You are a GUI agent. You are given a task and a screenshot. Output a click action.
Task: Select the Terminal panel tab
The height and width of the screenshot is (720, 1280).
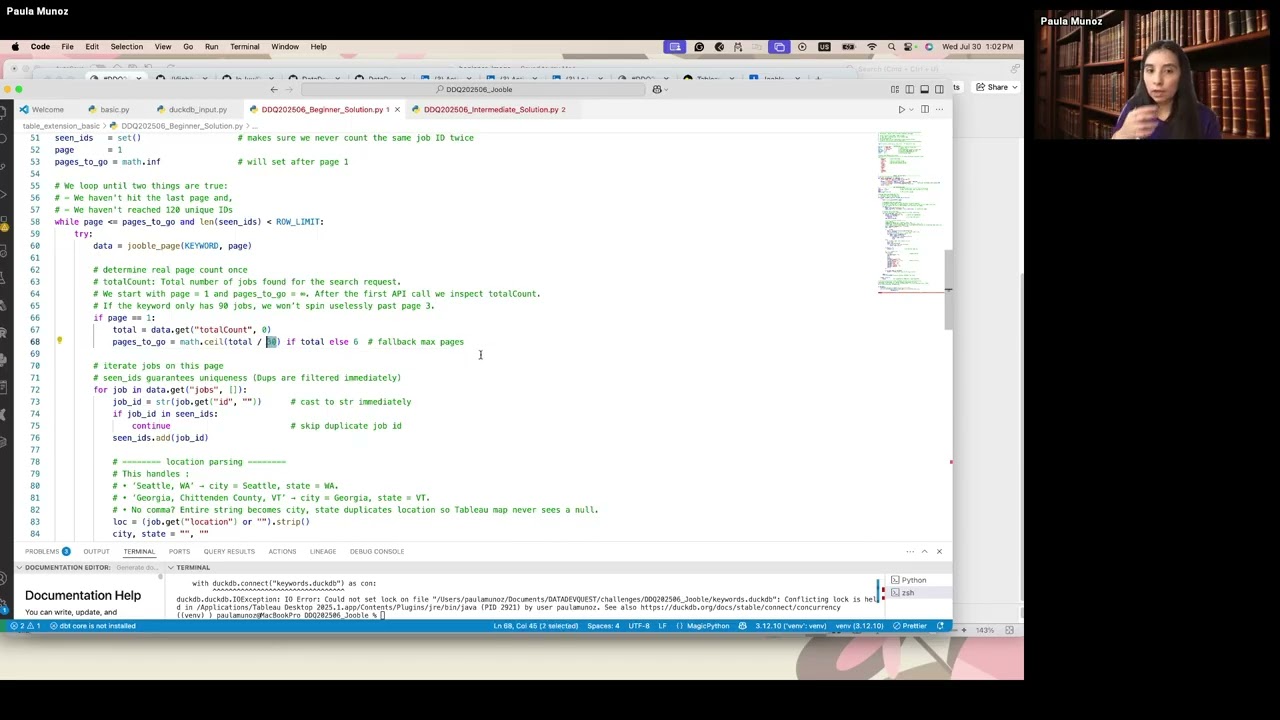(x=139, y=551)
